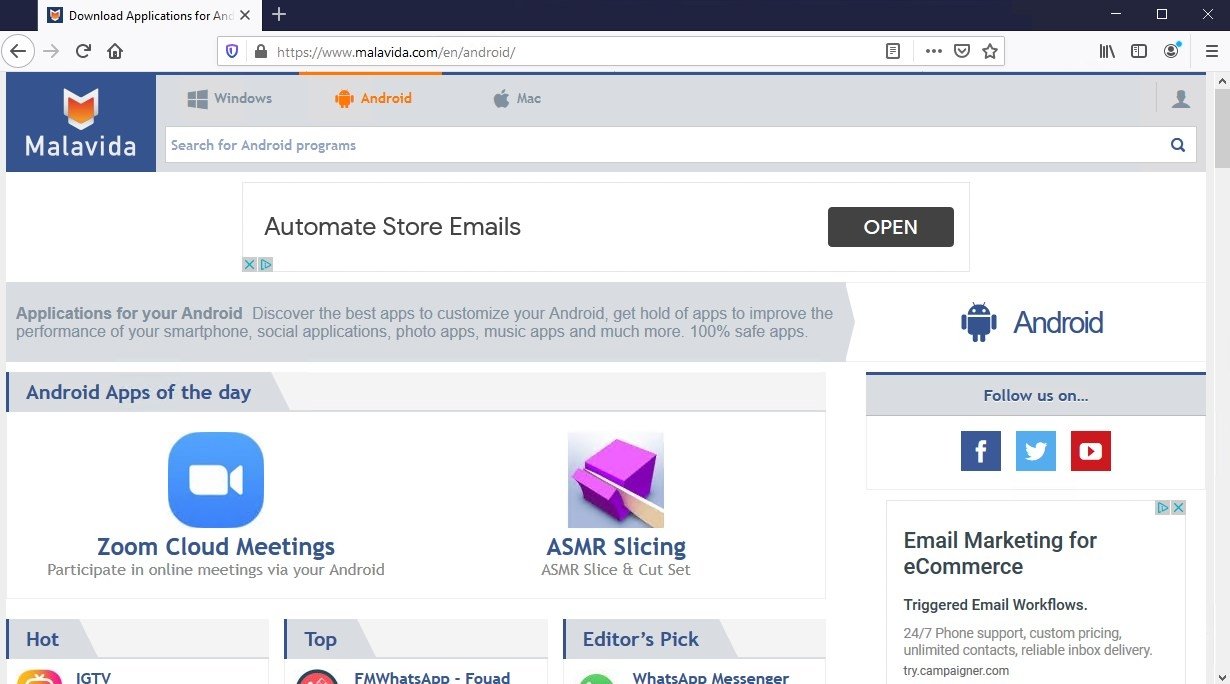This screenshot has height=684, width=1230.
Task: Save page to Pocket
Action: [961, 51]
